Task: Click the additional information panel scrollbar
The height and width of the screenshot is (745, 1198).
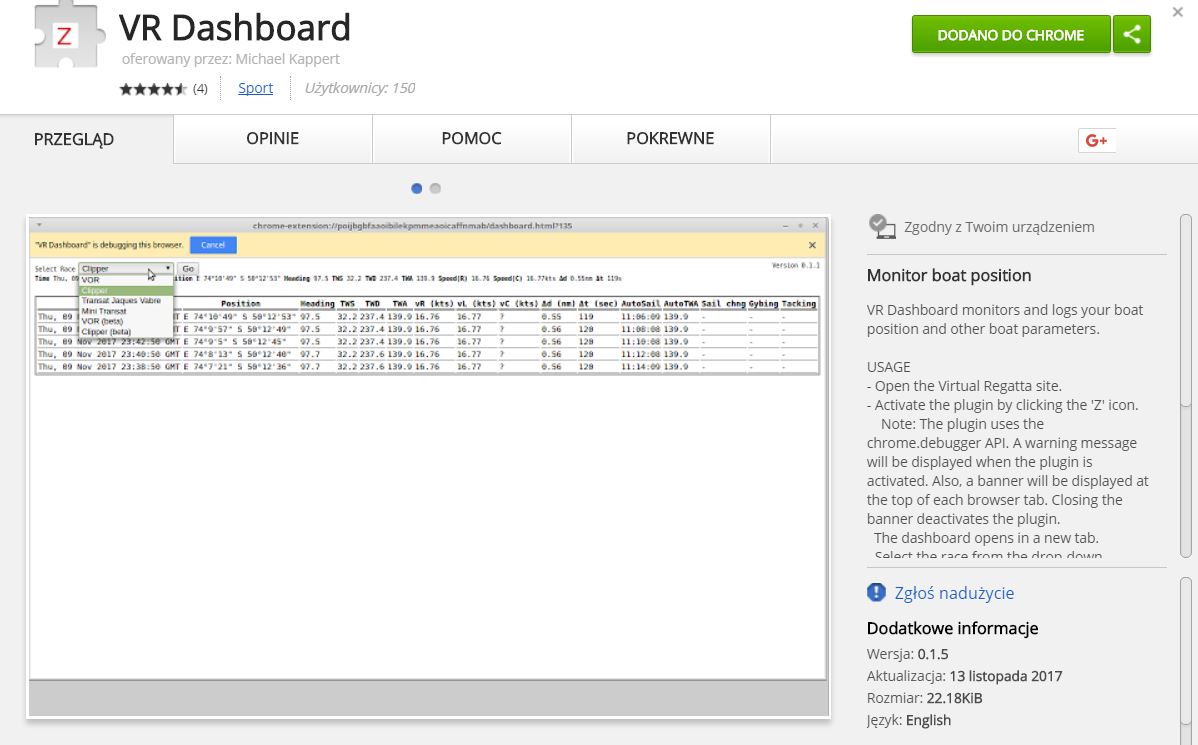Action: click(x=1186, y=661)
